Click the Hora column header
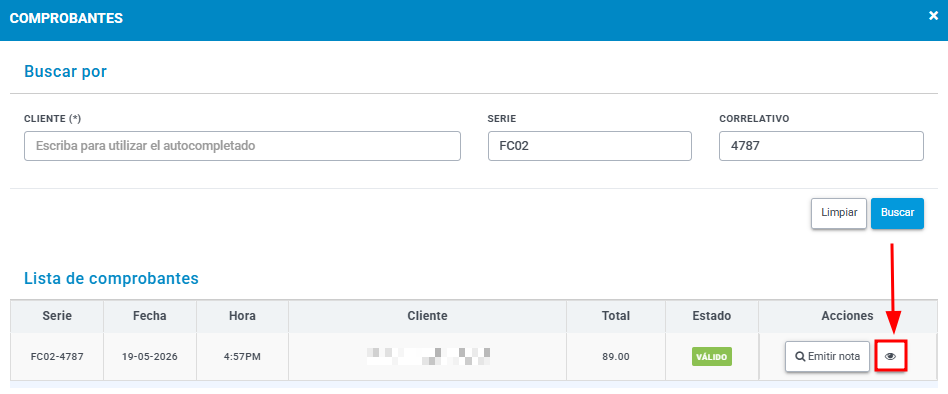 click(x=242, y=316)
